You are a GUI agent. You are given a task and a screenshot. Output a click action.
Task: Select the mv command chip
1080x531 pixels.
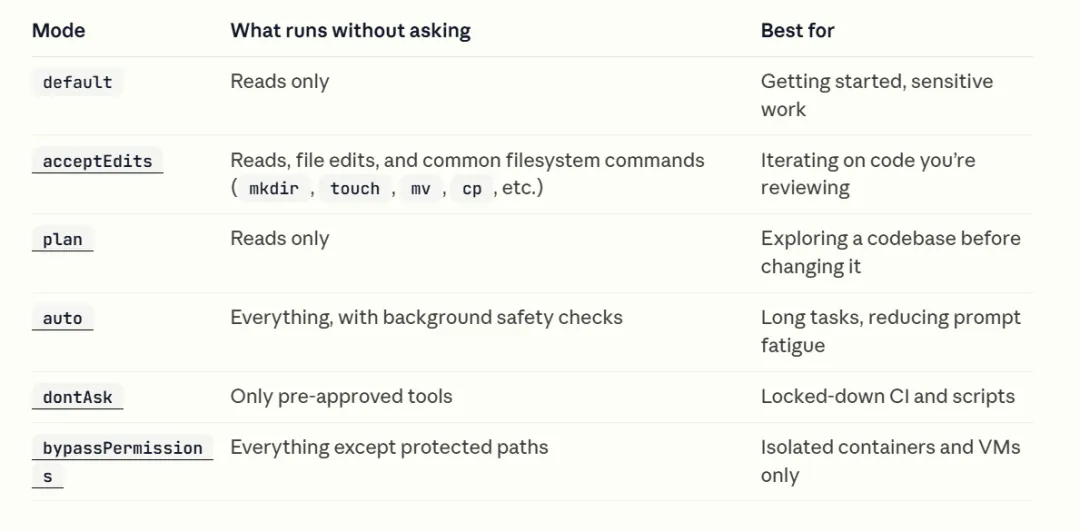[420, 188]
